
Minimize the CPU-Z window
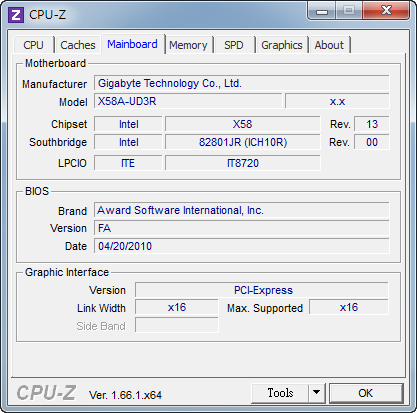322,11
